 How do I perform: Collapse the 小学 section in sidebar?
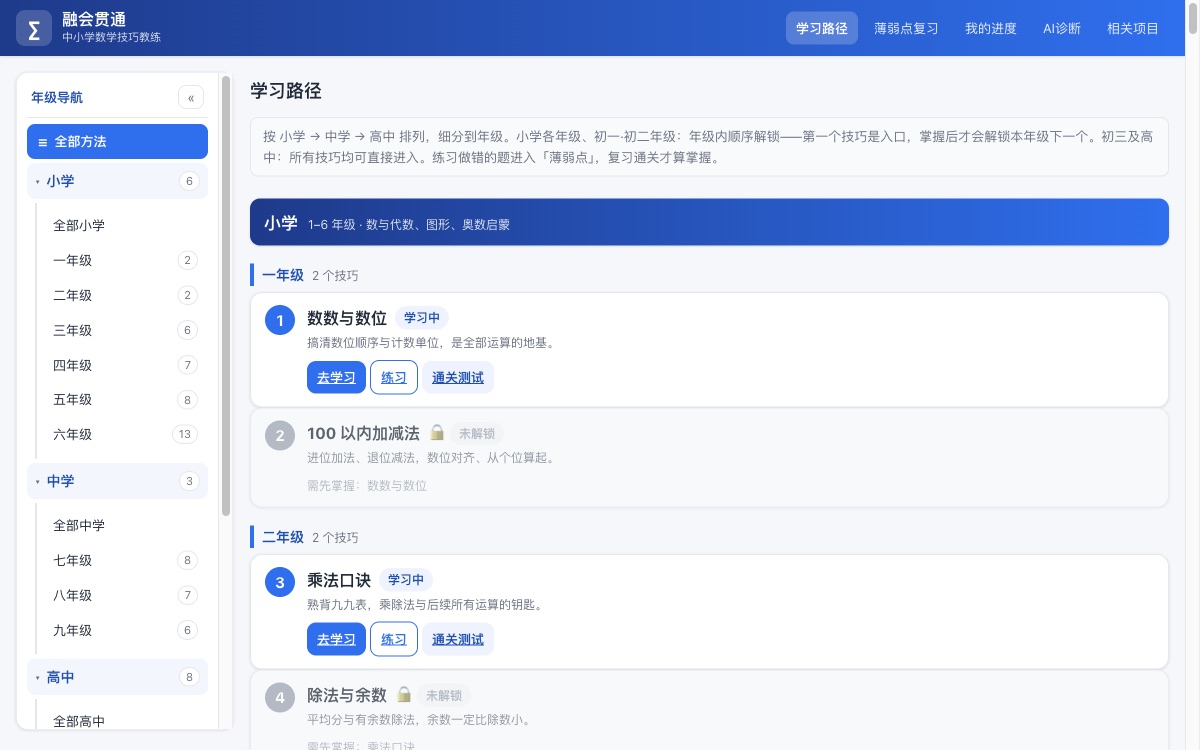(117, 181)
